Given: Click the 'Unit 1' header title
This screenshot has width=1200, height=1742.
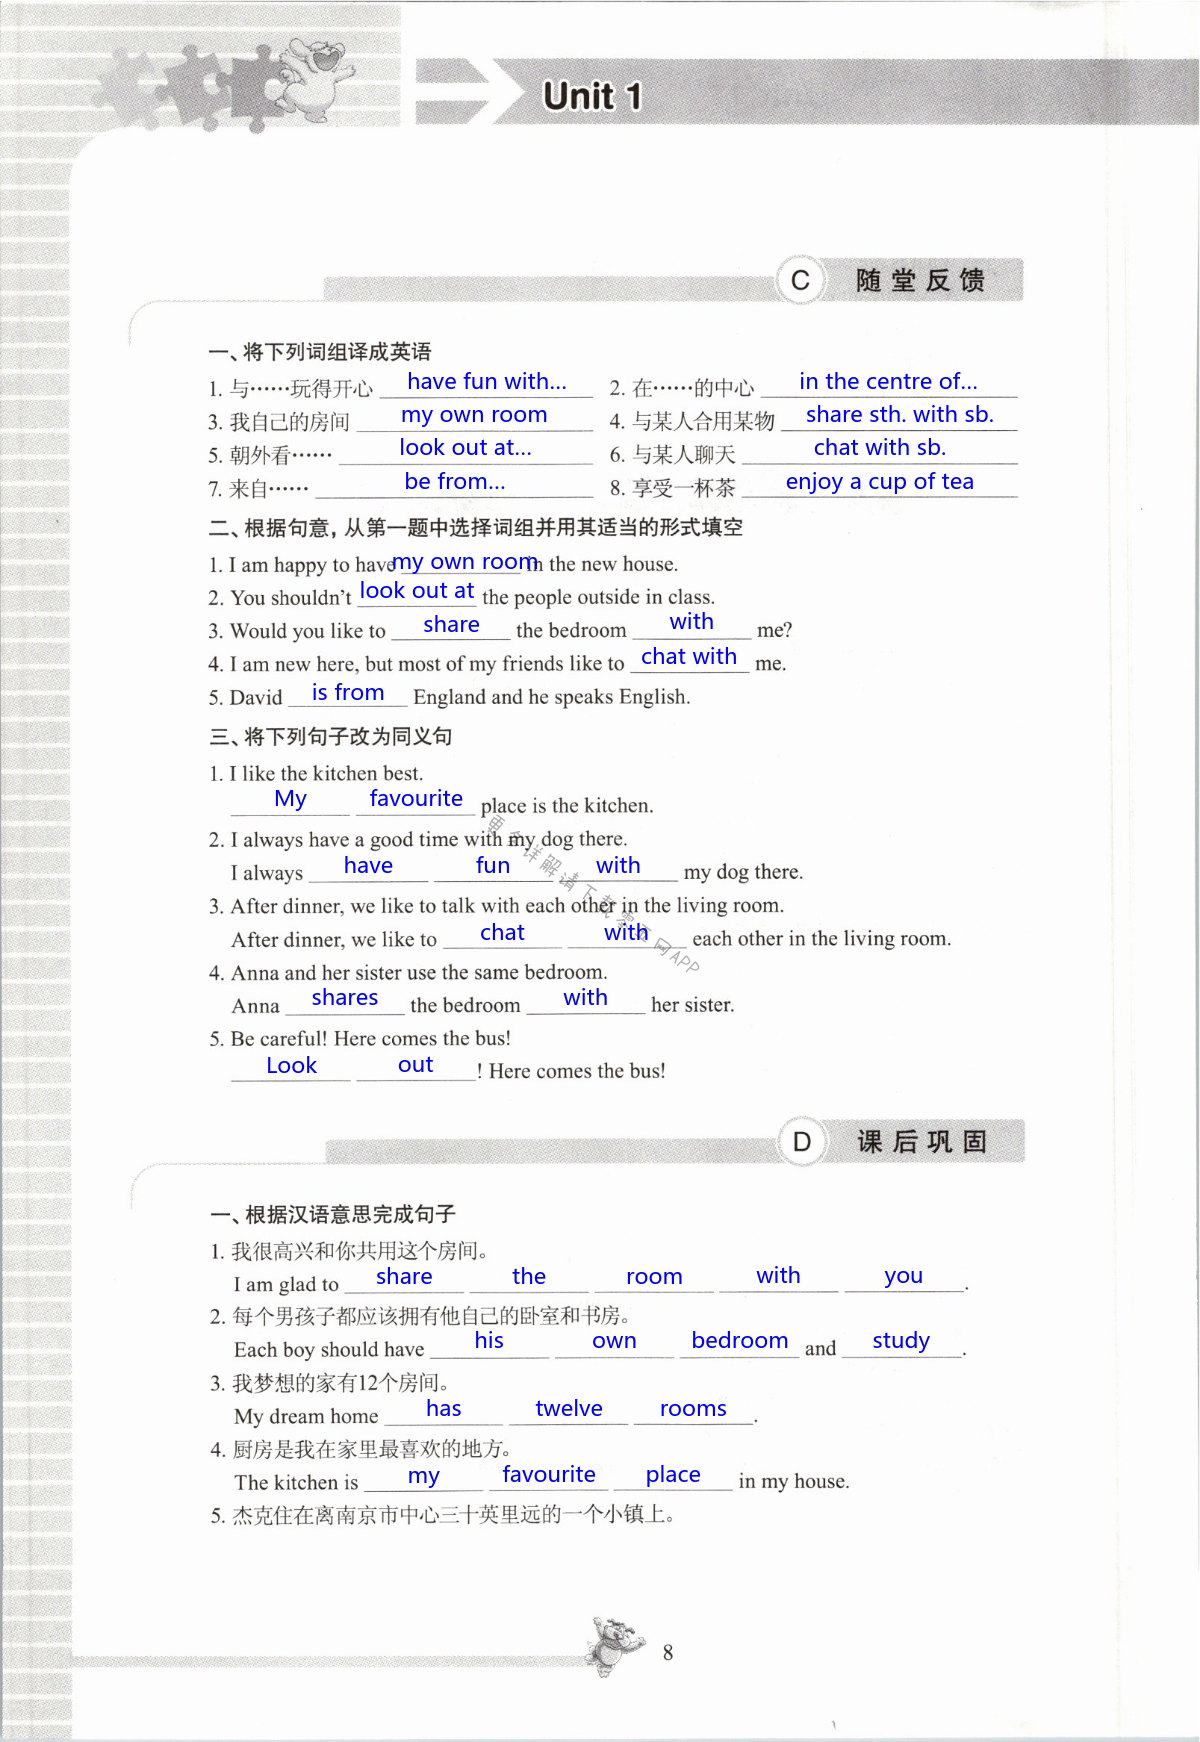Looking at the screenshot, I should point(592,96).
